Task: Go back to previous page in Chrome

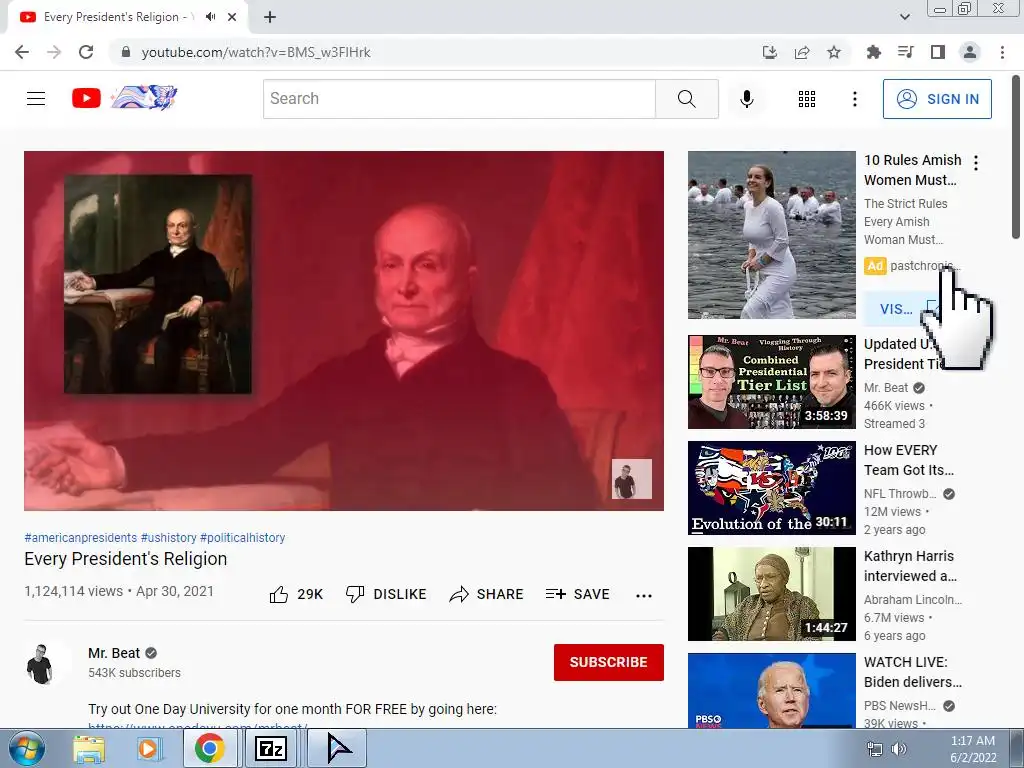Action: 22,52
